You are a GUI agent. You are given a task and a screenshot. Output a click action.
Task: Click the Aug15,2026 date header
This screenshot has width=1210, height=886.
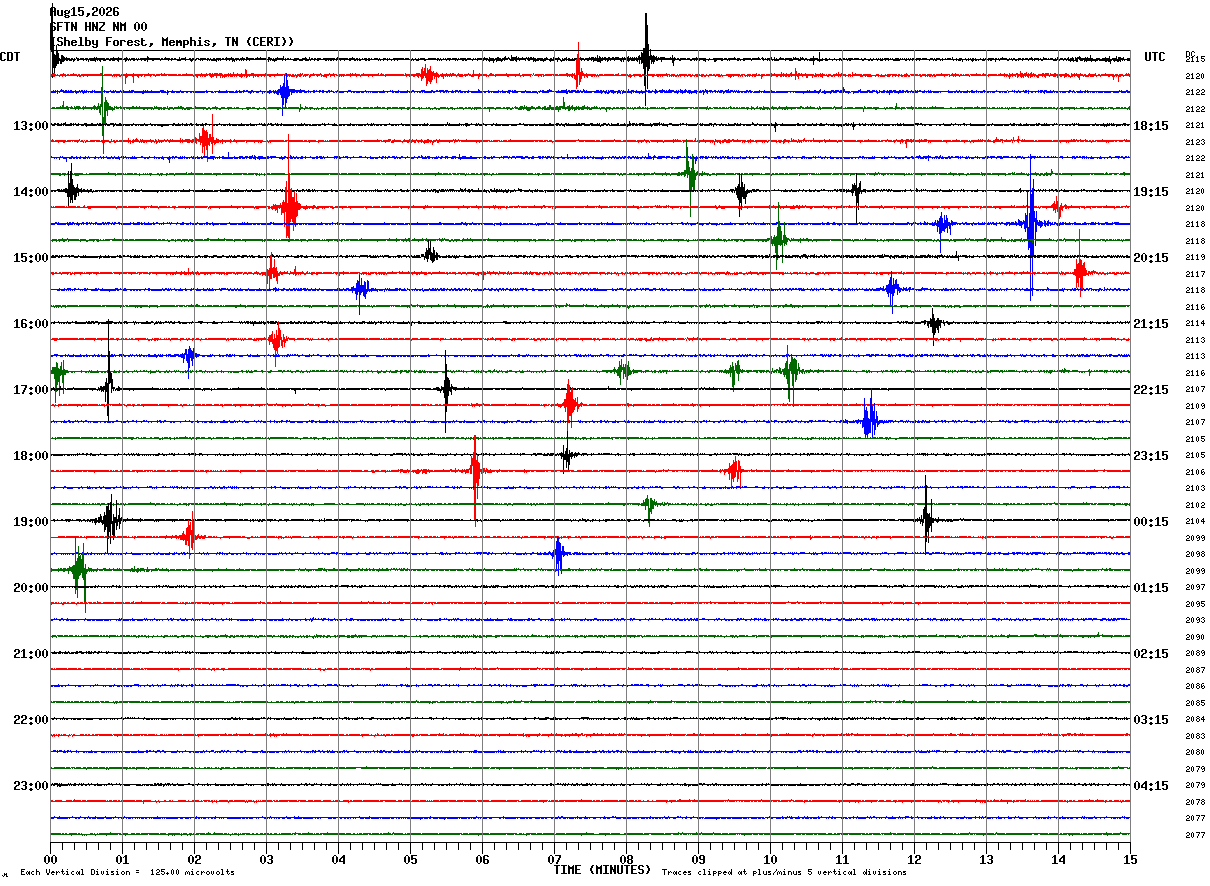(x=84, y=12)
